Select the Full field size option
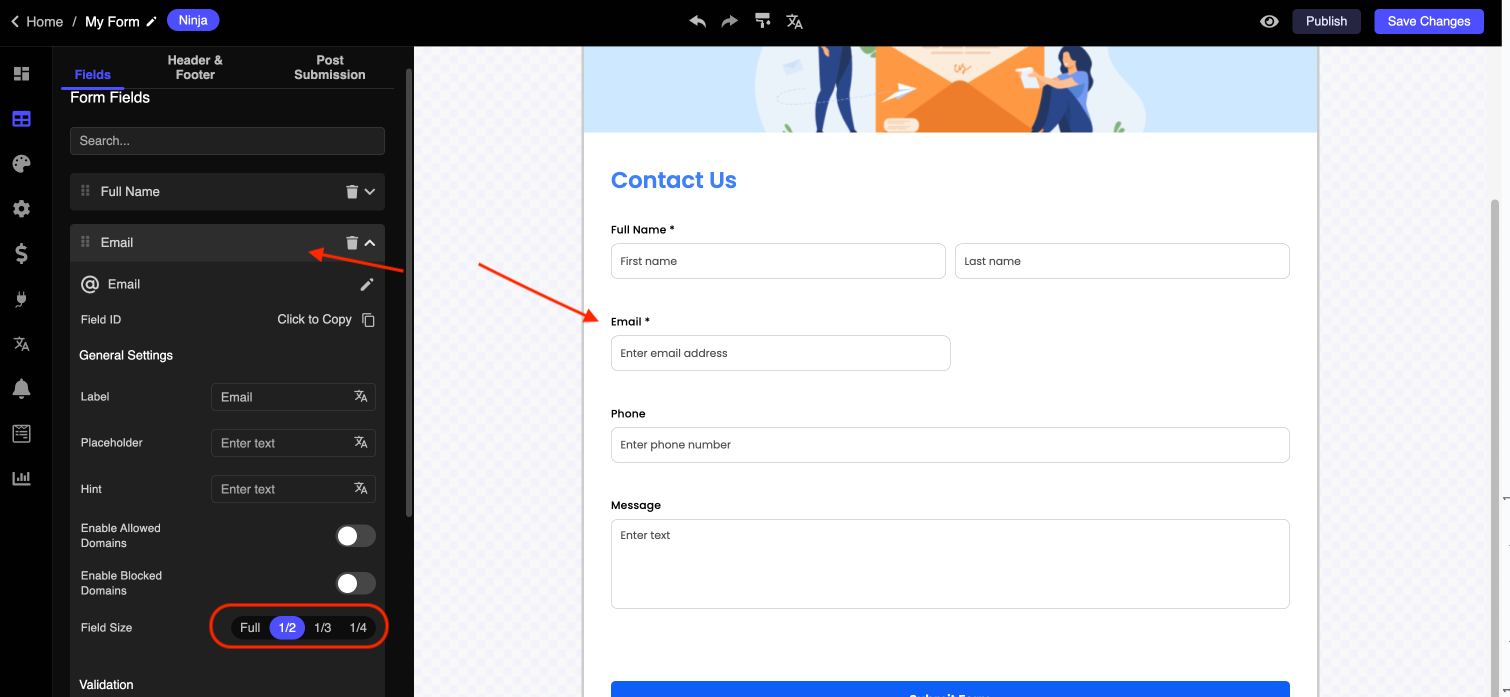The image size is (1510, 697). [250, 628]
